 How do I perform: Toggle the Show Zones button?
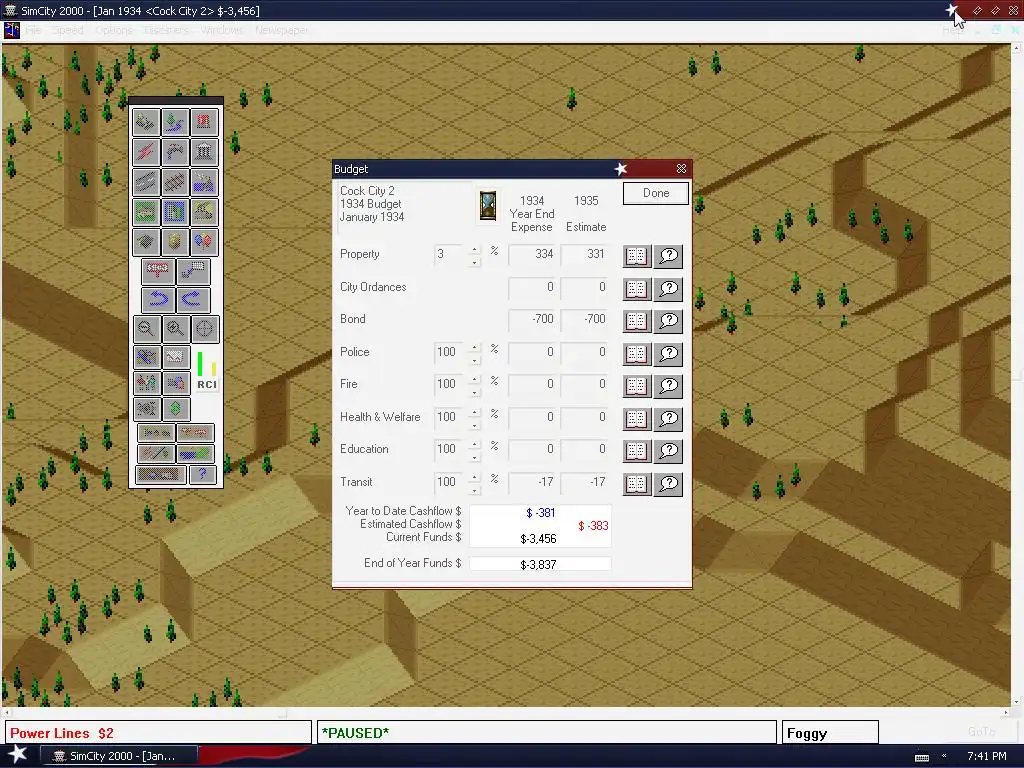click(x=195, y=453)
